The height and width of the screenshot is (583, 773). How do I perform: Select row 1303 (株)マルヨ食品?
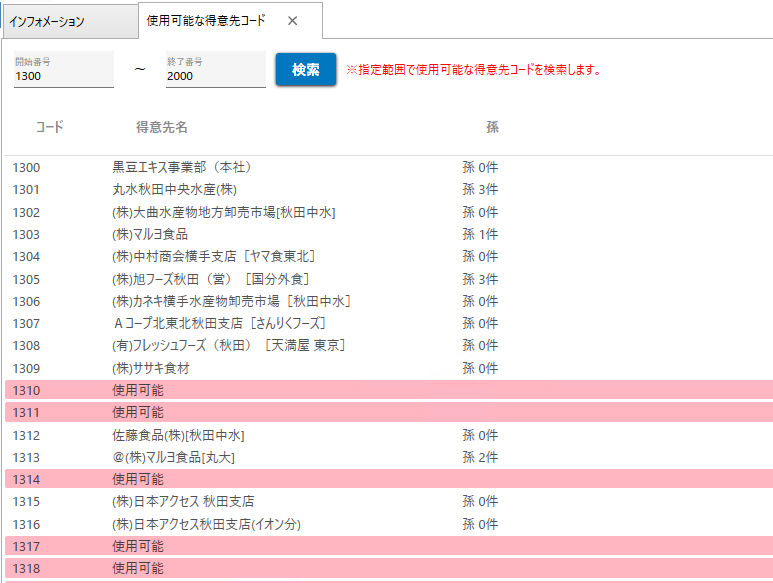(x=389, y=234)
